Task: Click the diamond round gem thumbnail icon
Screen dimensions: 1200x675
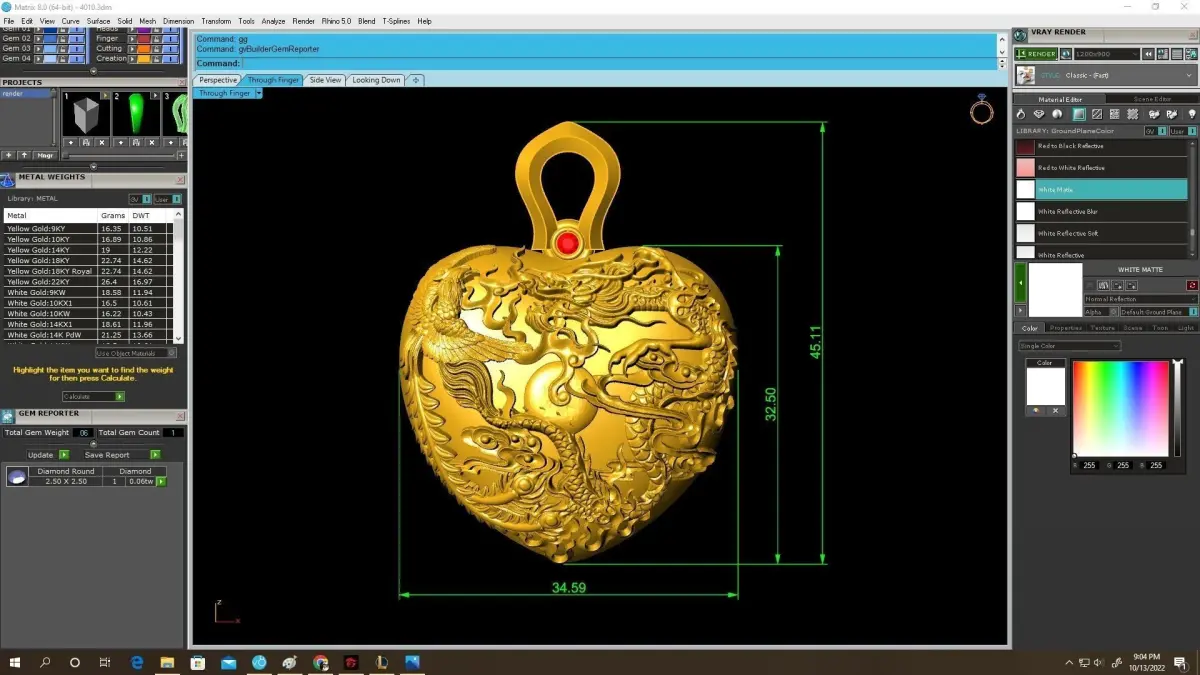Action: point(17,476)
